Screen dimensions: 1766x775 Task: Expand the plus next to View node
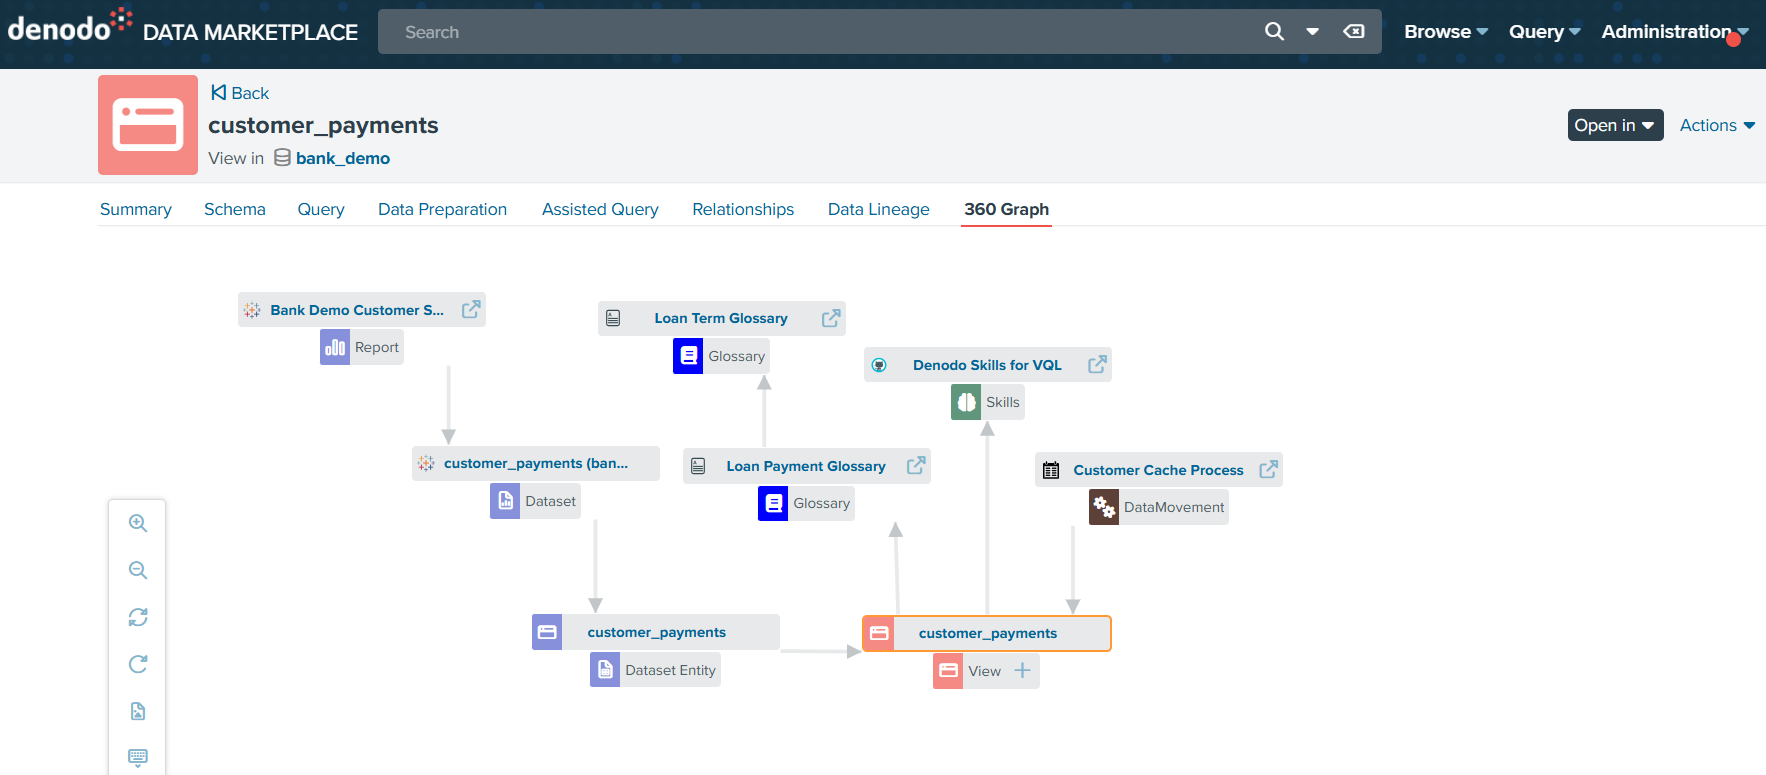pyautogui.click(x=1022, y=670)
